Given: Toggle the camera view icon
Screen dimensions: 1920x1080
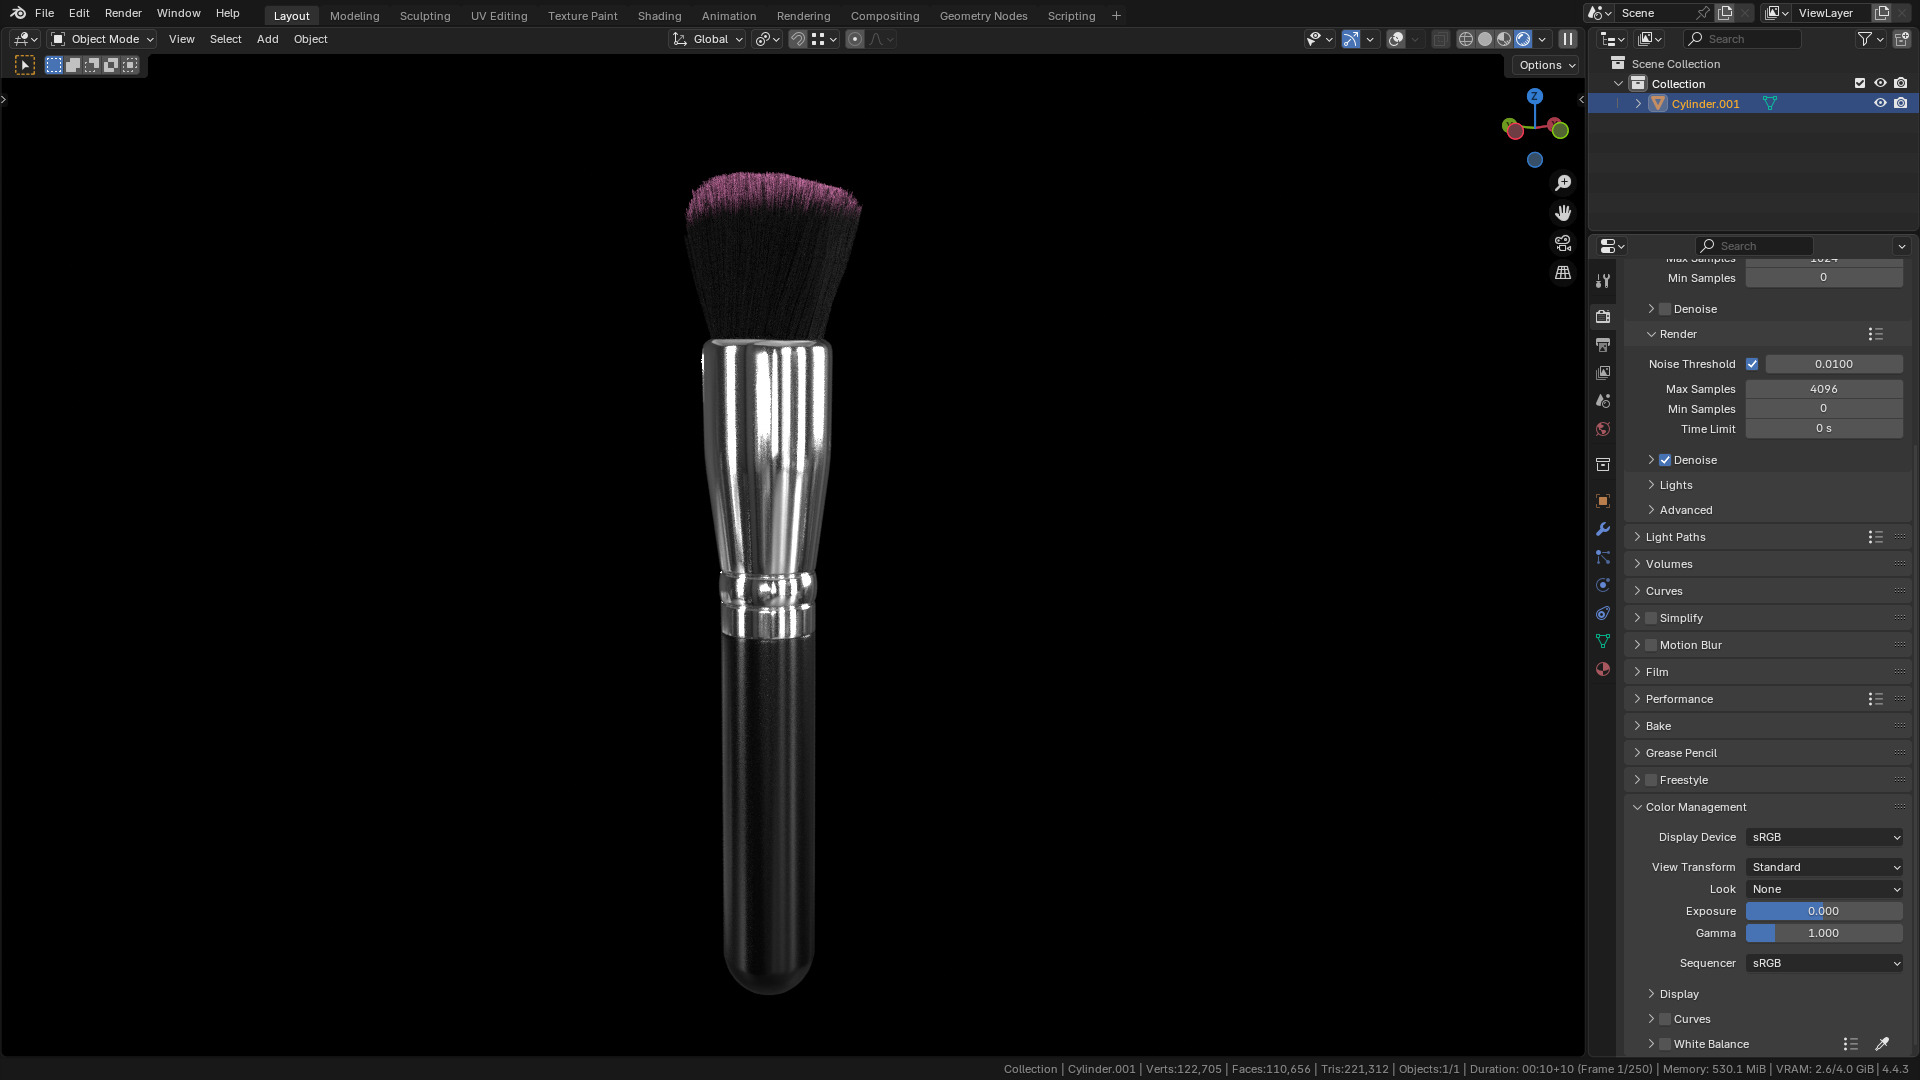Looking at the screenshot, I should 1563,243.
